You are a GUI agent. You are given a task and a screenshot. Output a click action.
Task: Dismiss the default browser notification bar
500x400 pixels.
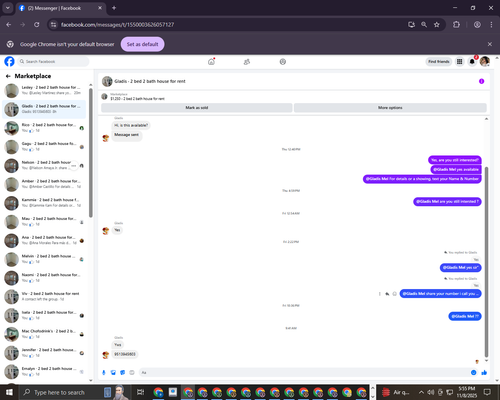(490, 44)
